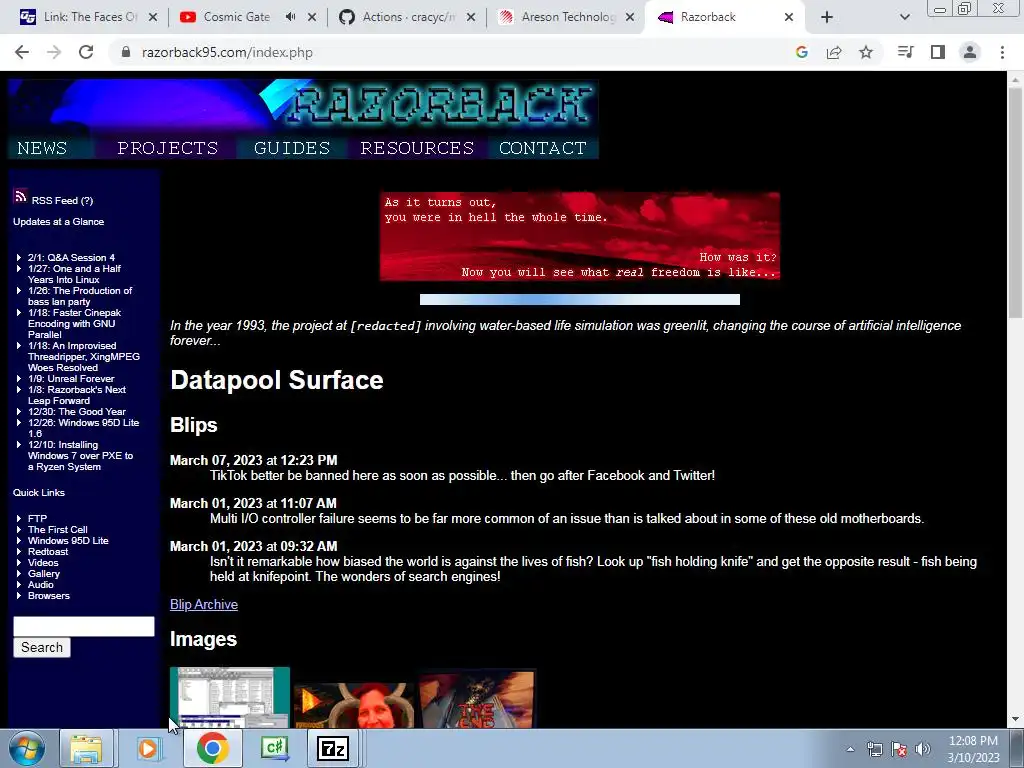This screenshot has width=1024, height=768.
Task: Open the Gallery quick link
Action: tap(44, 574)
